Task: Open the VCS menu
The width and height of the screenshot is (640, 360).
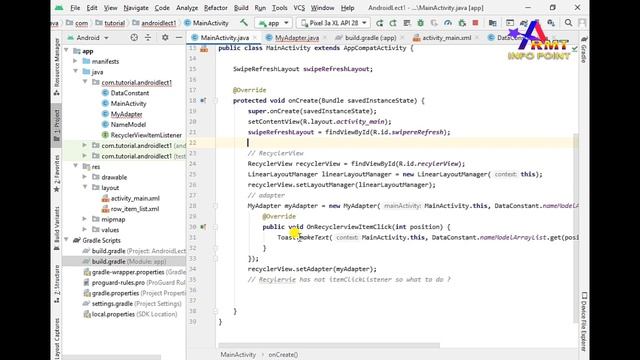Action: (x=299, y=8)
